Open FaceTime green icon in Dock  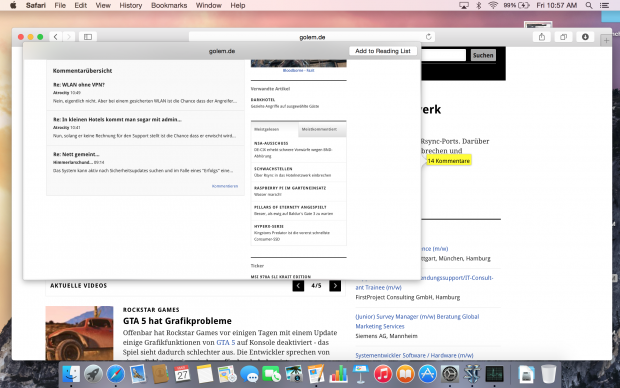[272, 374]
